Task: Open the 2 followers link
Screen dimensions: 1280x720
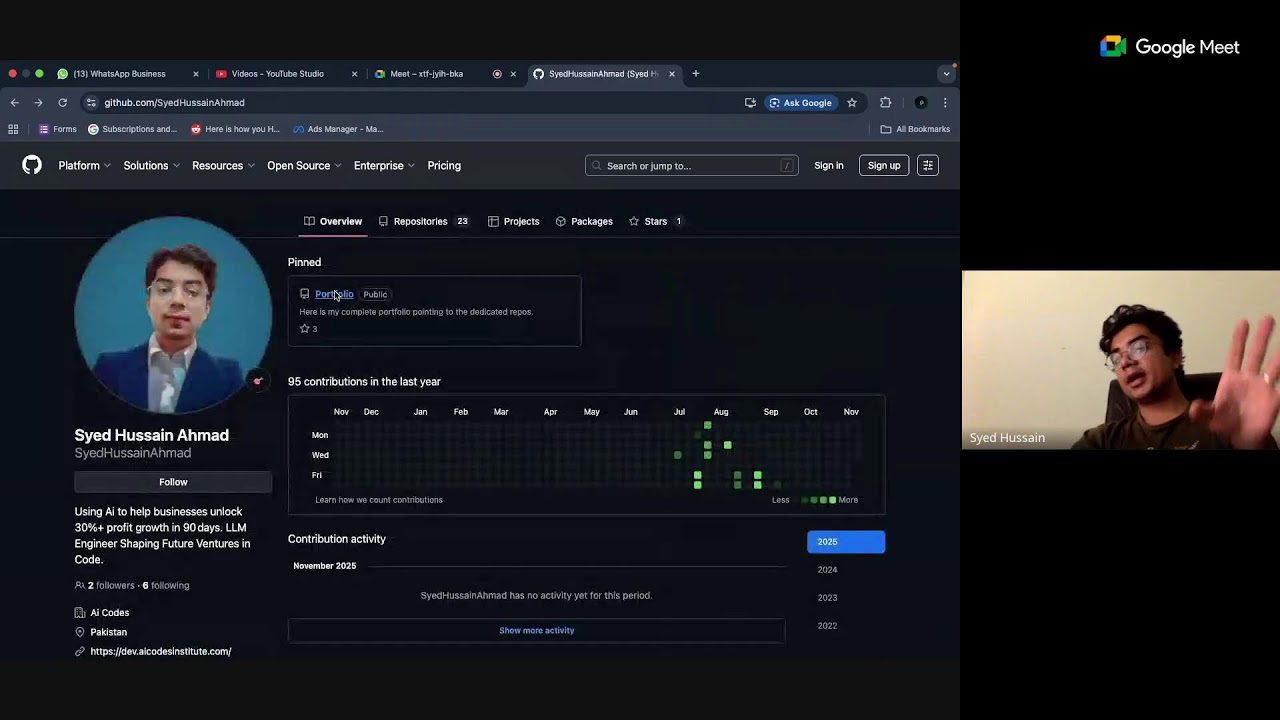Action: point(105,585)
